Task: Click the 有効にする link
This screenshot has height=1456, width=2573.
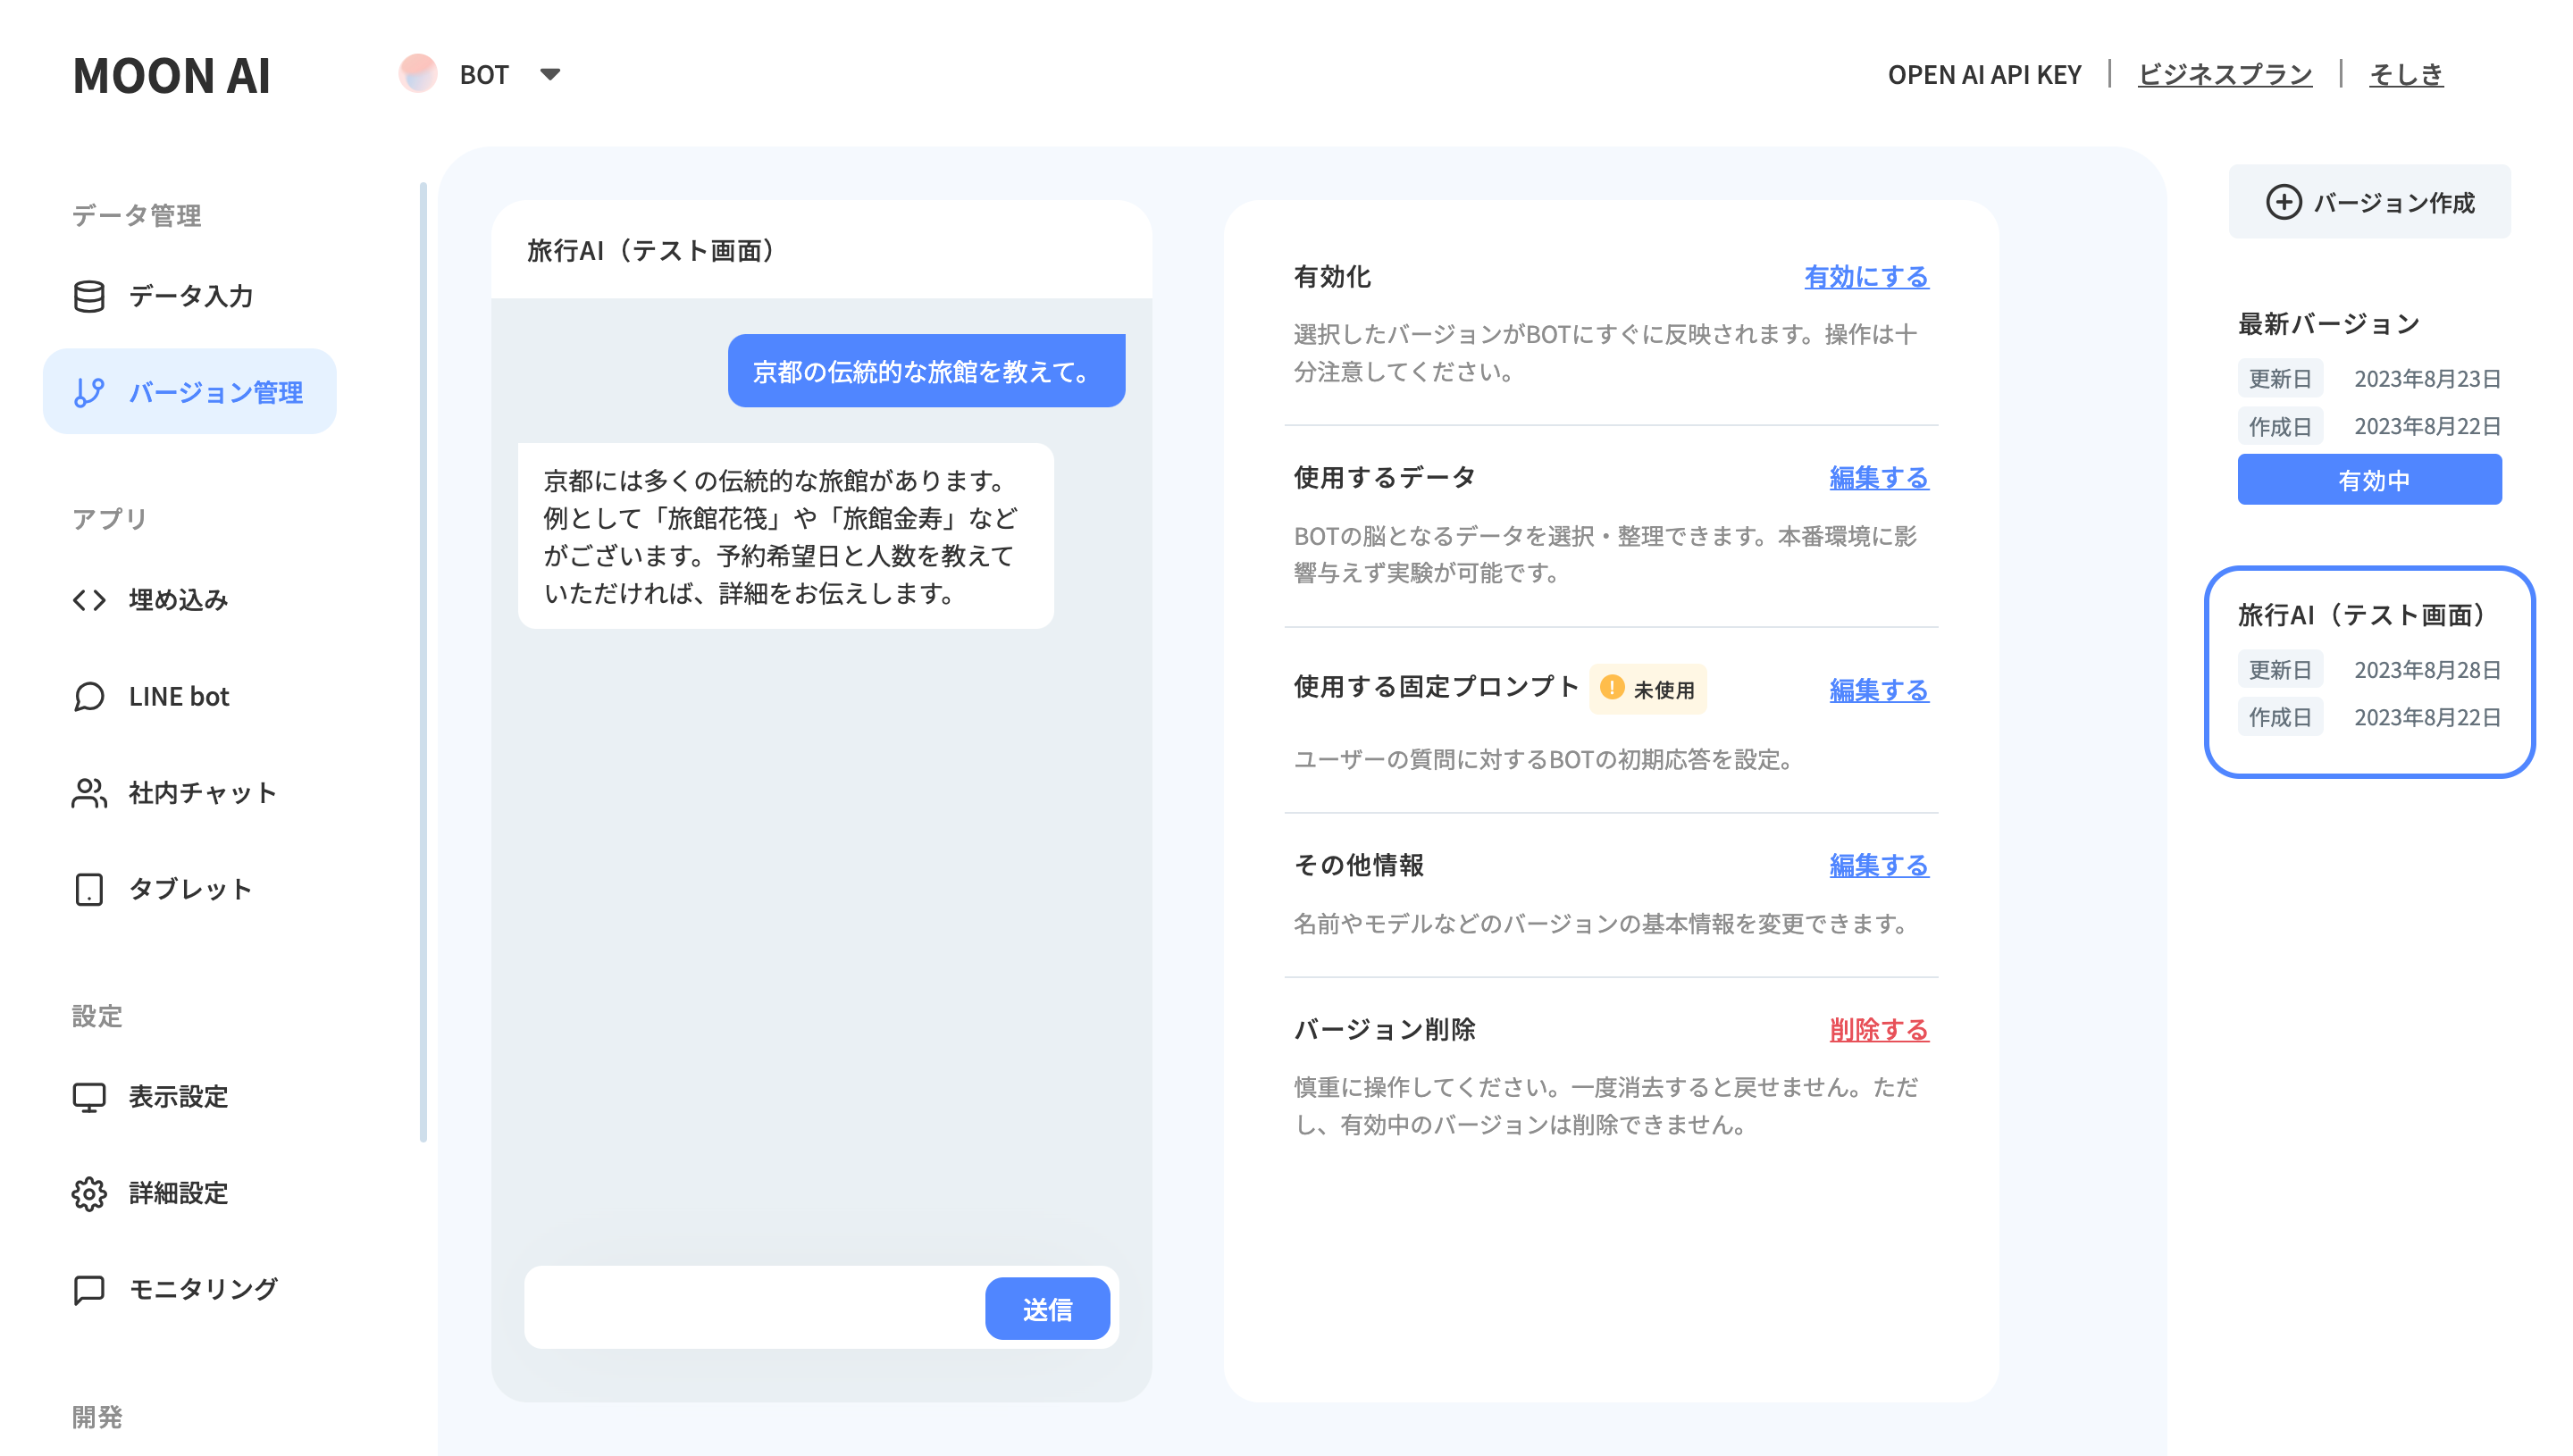Action: 1865,277
